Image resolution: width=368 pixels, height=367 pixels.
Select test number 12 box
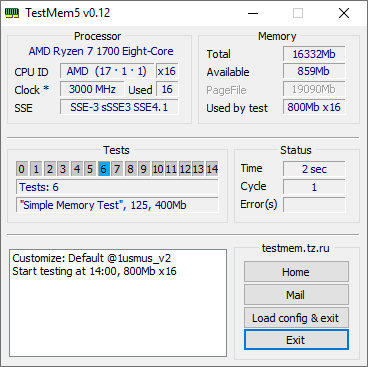185,169
